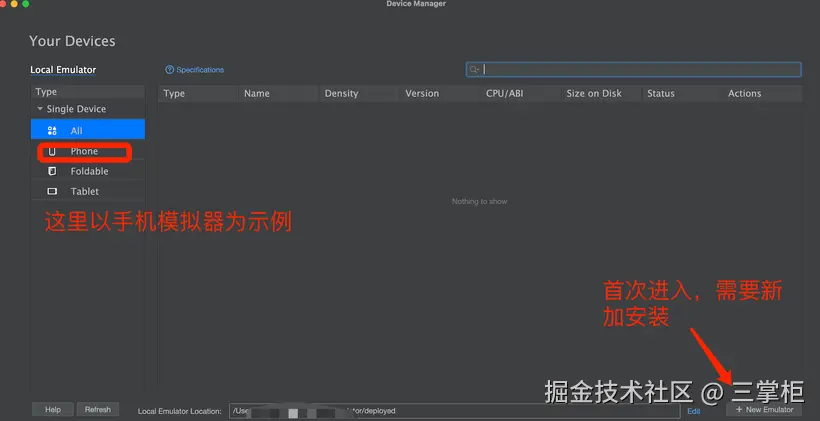The width and height of the screenshot is (820, 421).
Task: Sort by Size on Disk column
Action: click(x=601, y=93)
